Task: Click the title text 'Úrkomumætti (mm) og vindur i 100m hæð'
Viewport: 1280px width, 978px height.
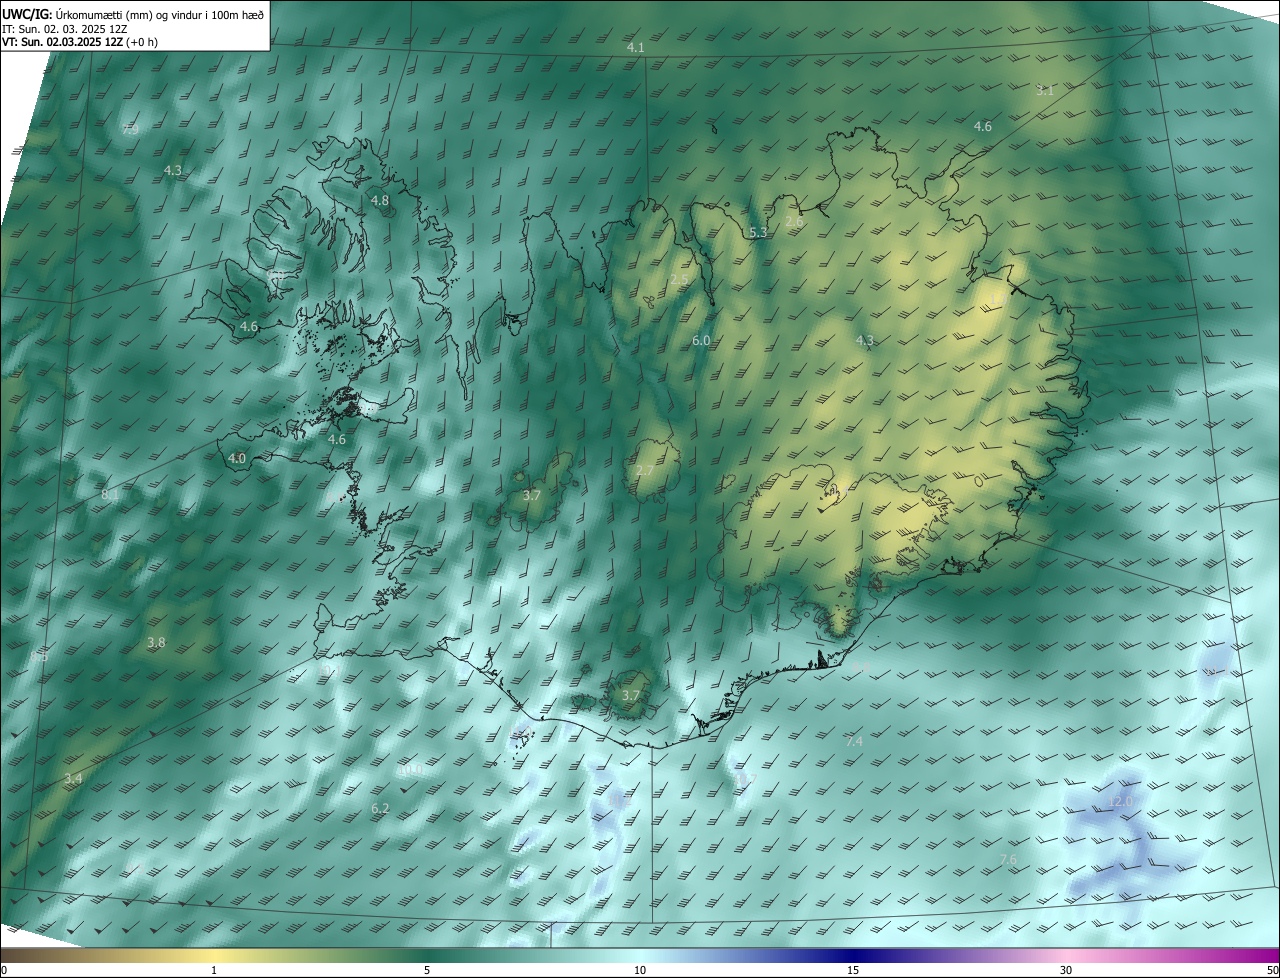Action: 159,13
